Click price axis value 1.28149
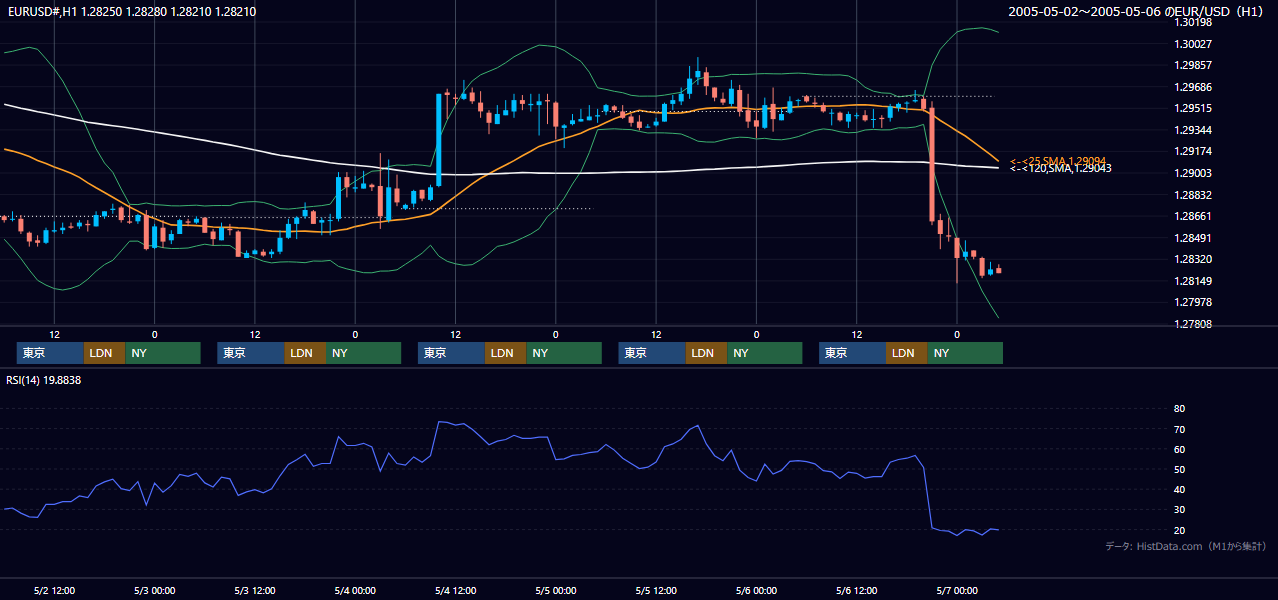 coord(1193,281)
